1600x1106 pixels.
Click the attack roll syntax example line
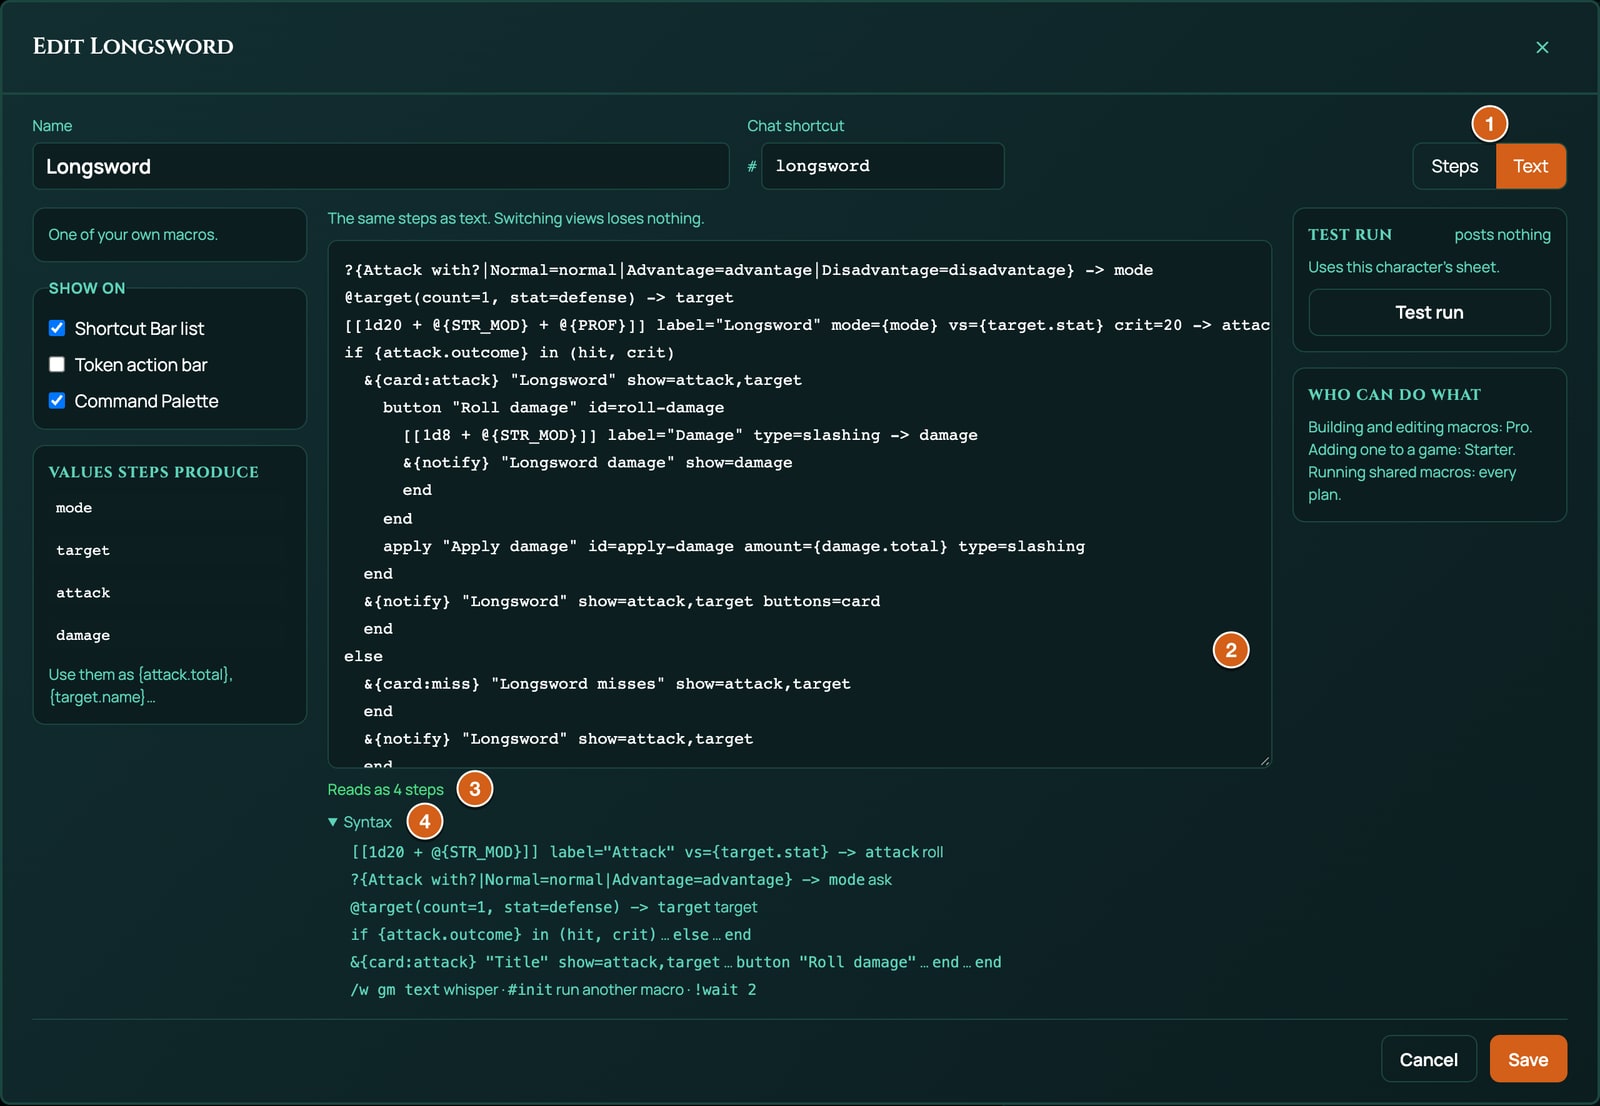tap(647, 852)
